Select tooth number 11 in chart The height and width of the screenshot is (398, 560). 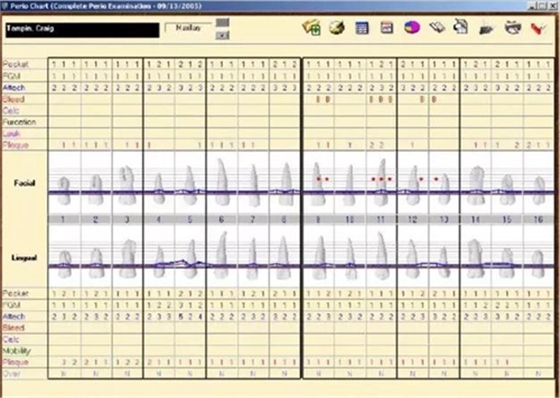pyautogui.click(x=381, y=219)
